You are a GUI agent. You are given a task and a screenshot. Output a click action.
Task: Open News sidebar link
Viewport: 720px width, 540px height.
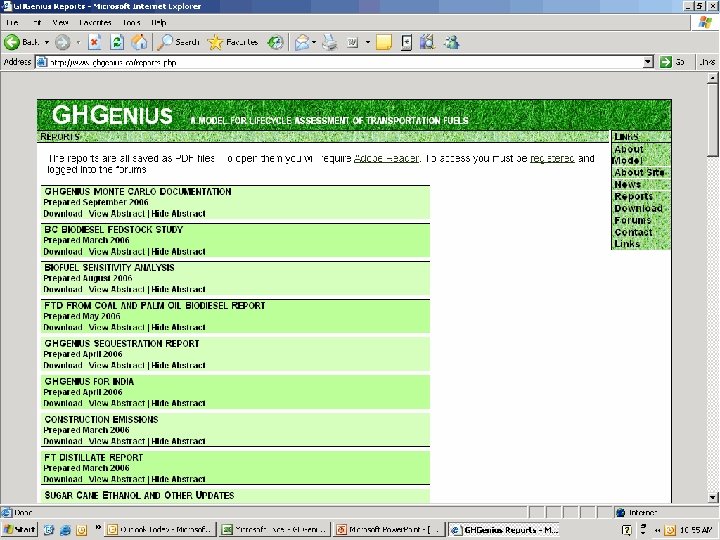coord(627,185)
